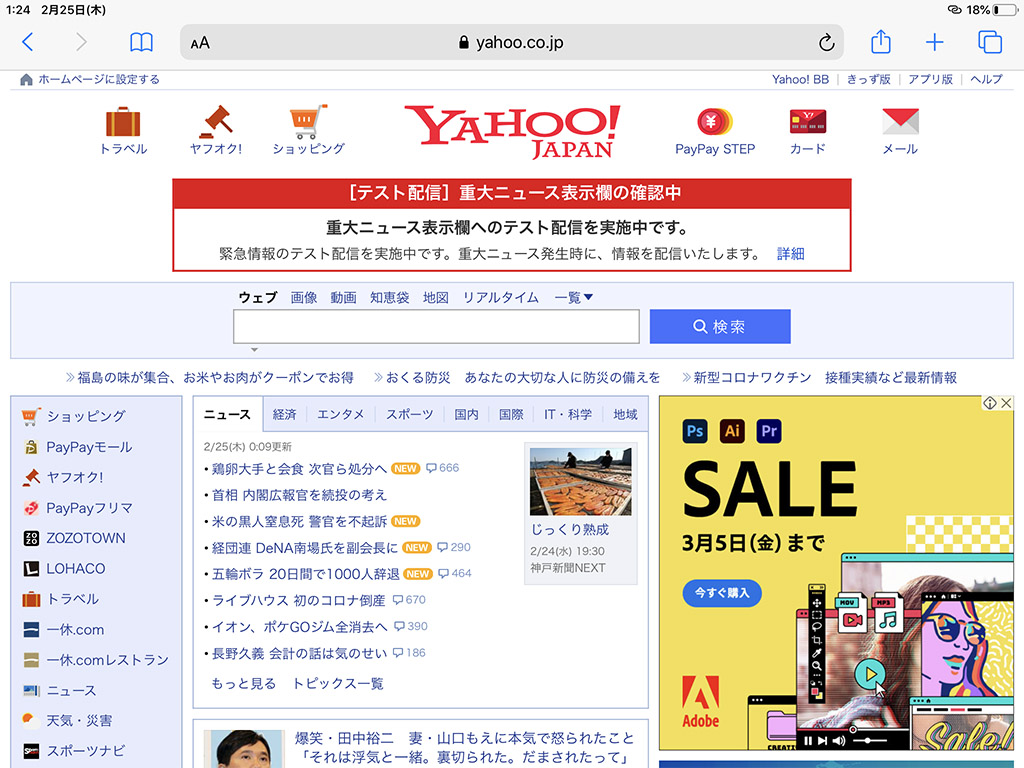The image size is (1024, 768).
Task: Open the Safari bookmarks book icon
Action: click(141, 42)
